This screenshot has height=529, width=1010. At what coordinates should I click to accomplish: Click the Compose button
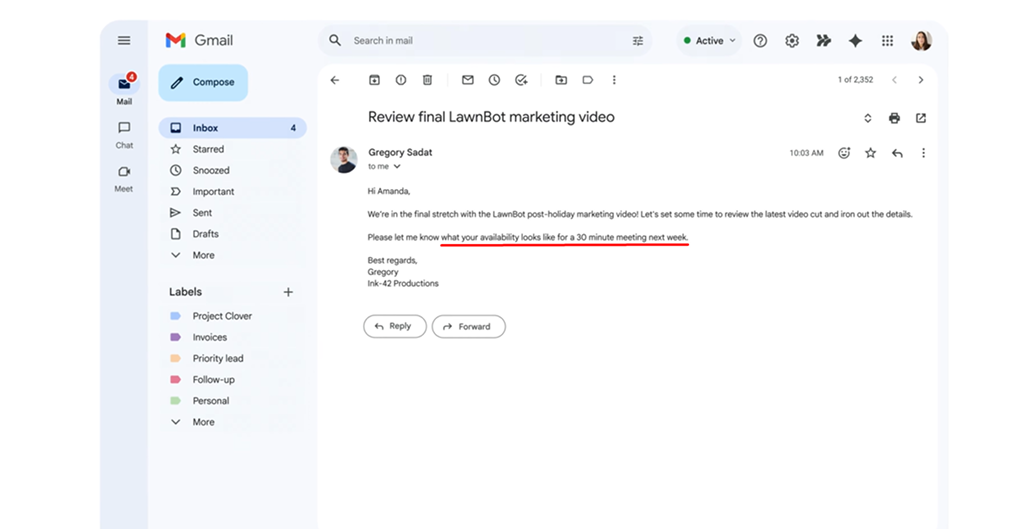[203, 83]
